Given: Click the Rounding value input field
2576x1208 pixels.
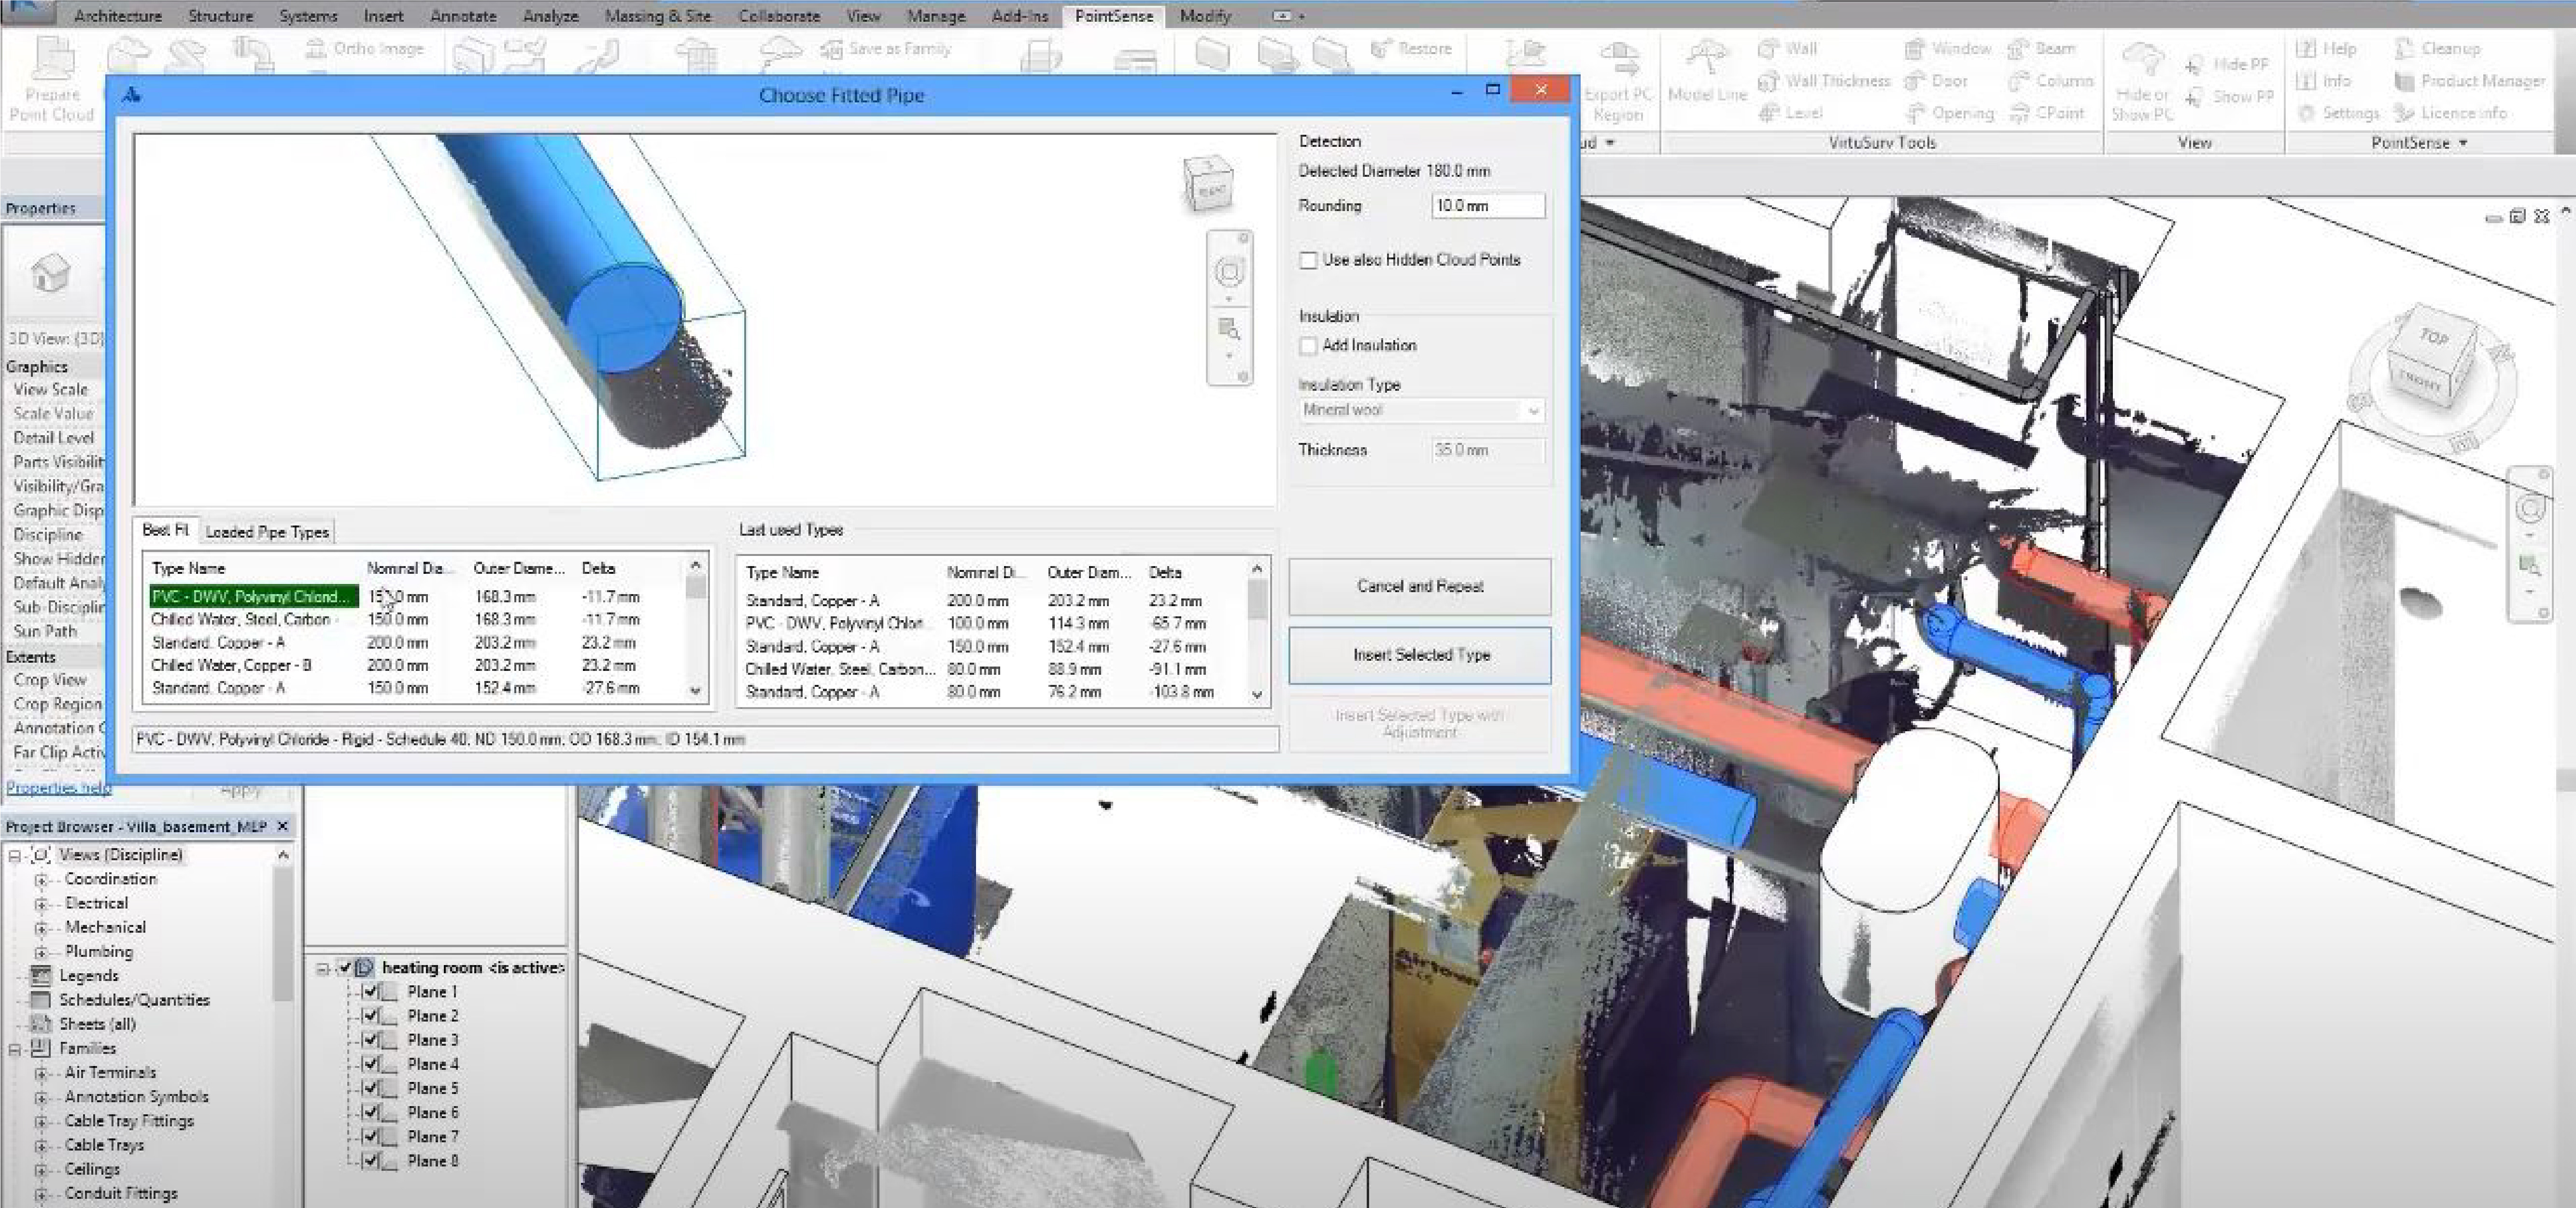Looking at the screenshot, I should [1488, 206].
